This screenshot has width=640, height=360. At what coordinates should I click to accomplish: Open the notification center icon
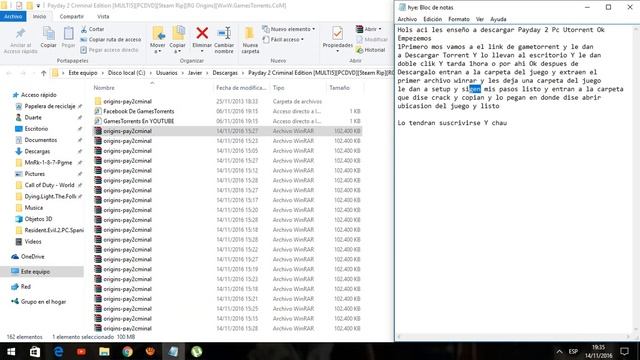[x=624, y=351]
